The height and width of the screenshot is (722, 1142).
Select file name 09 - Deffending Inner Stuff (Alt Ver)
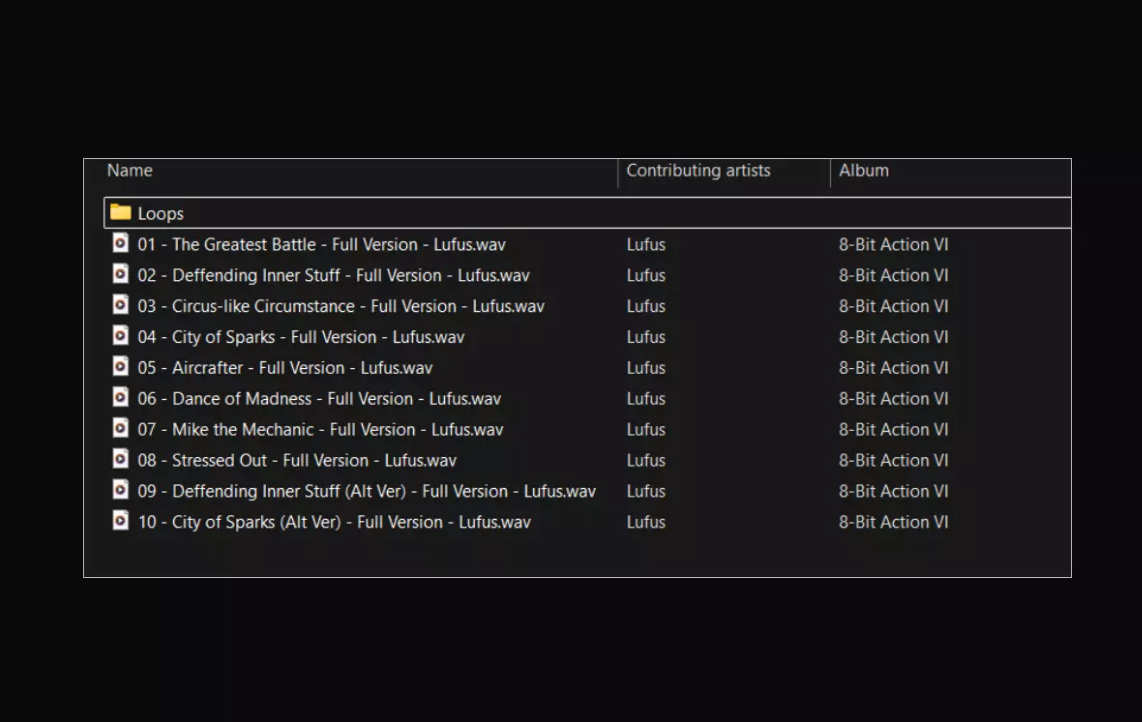click(x=366, y=491)
